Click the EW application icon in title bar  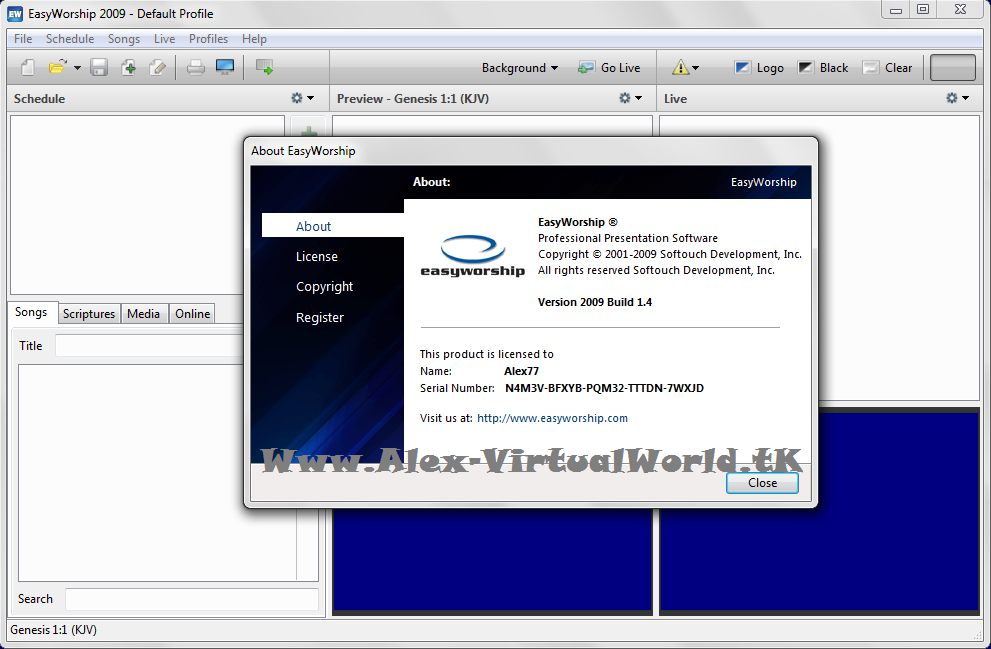pos(15,13)
